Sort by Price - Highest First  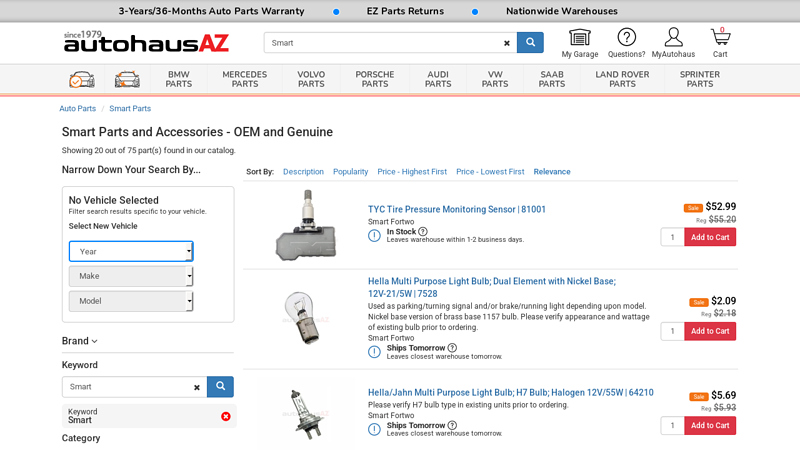pyautogui.click(x=412, y=172)
